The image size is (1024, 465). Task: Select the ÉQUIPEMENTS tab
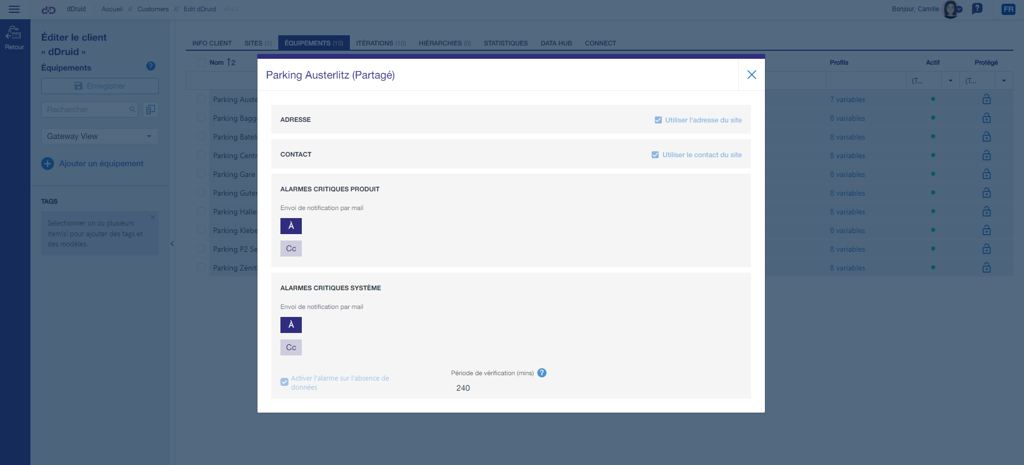(314, 43)
